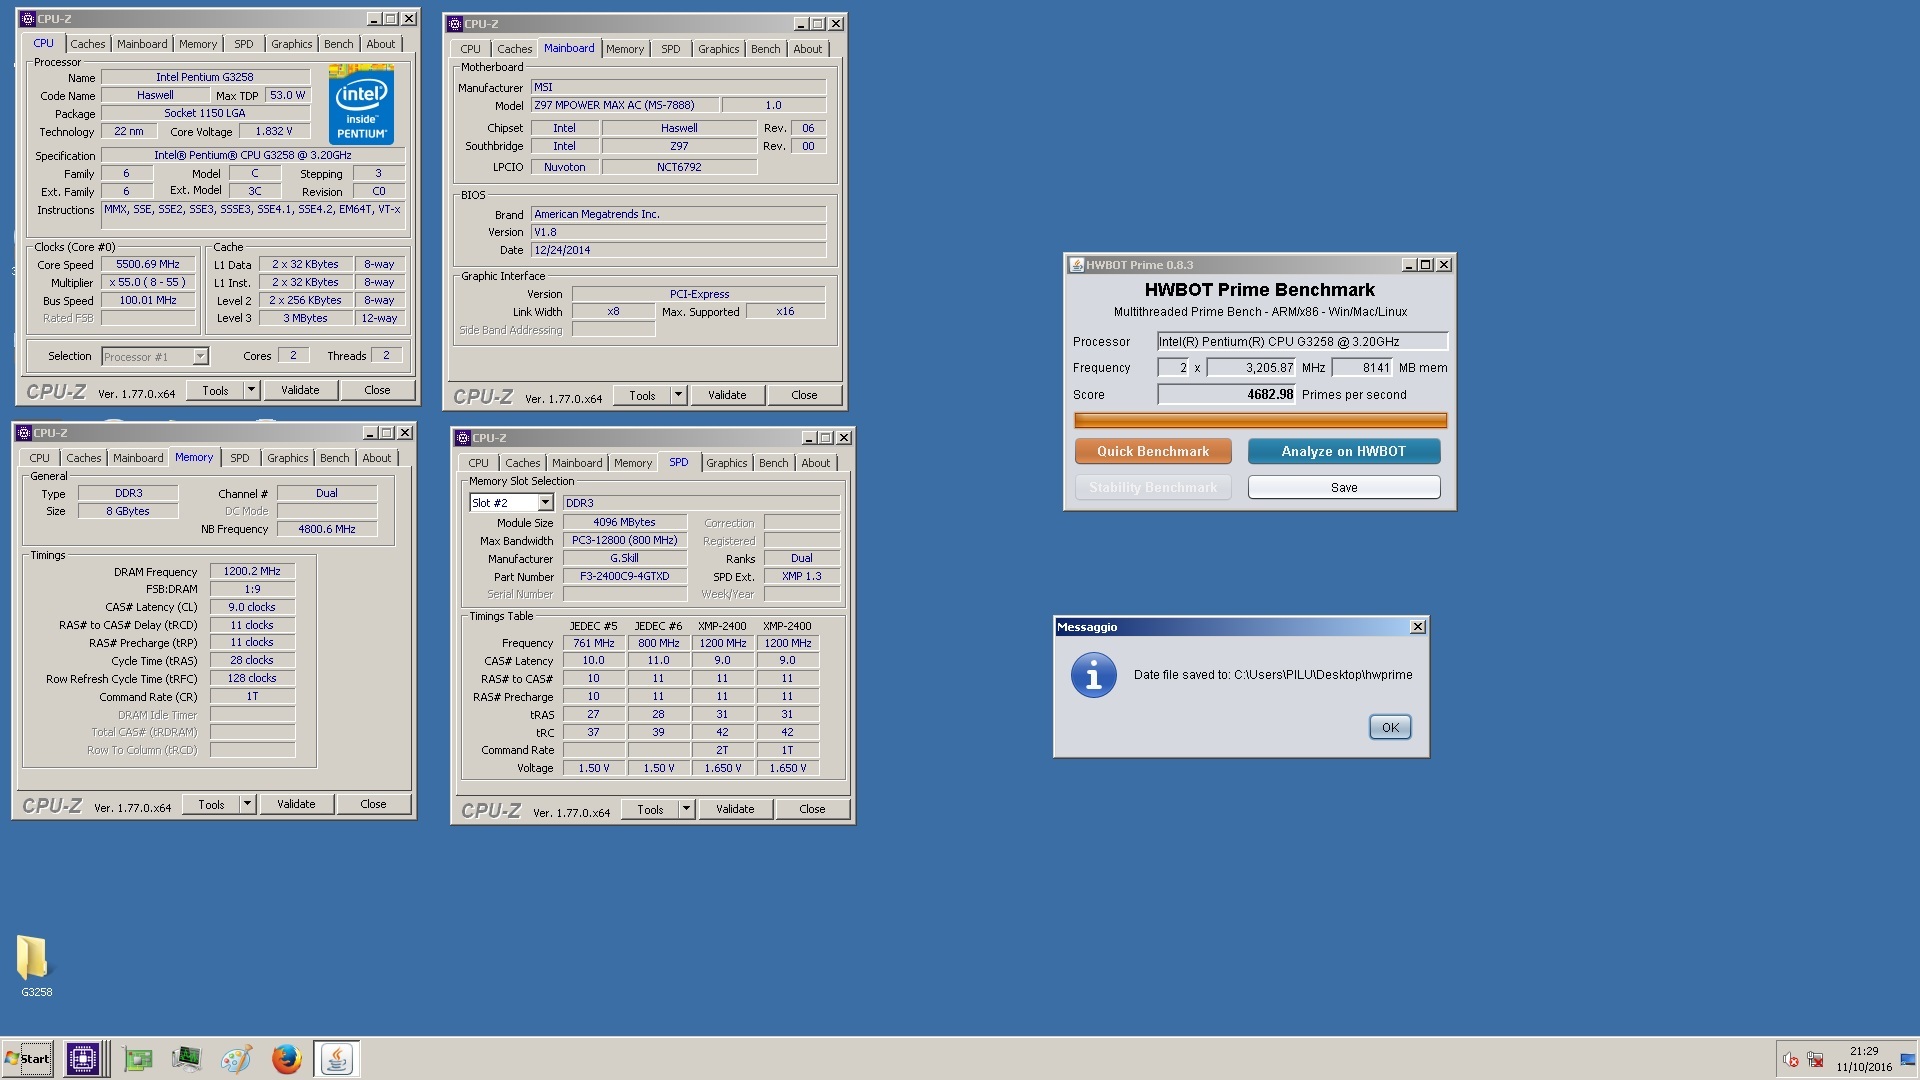The height and width of the screenshot is (1080, 1920).
Task: Close the Messaggio dialog with the X
Action: [x=1417, y=627]
